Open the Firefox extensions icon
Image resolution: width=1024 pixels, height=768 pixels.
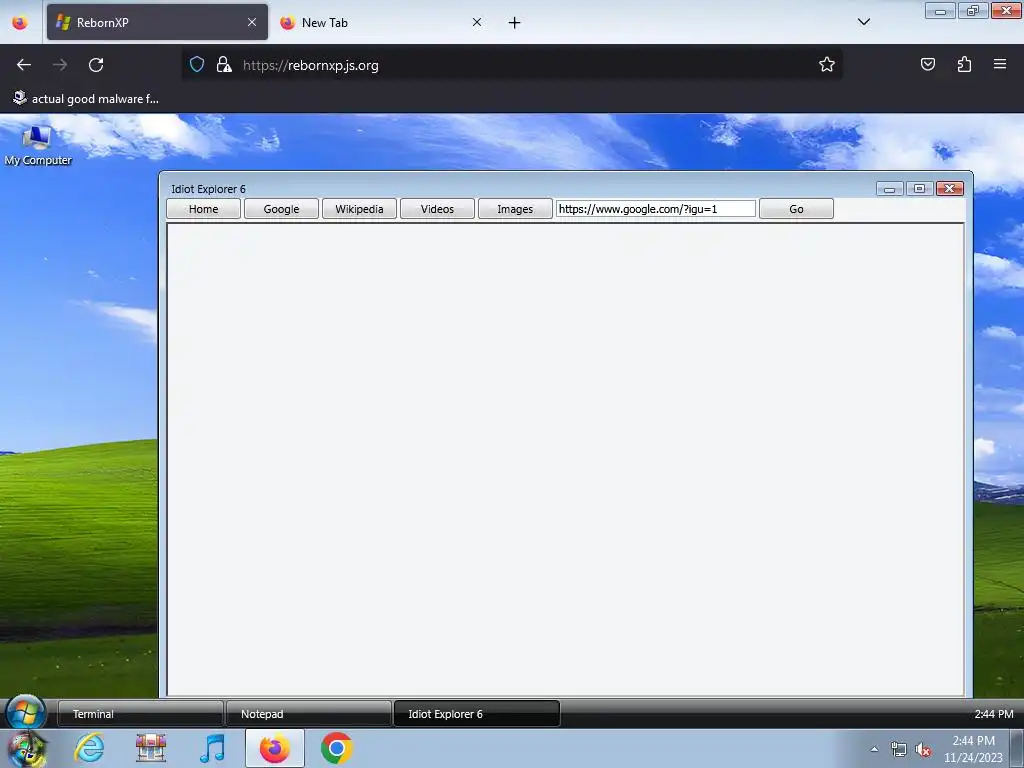[x=964, y=64]
